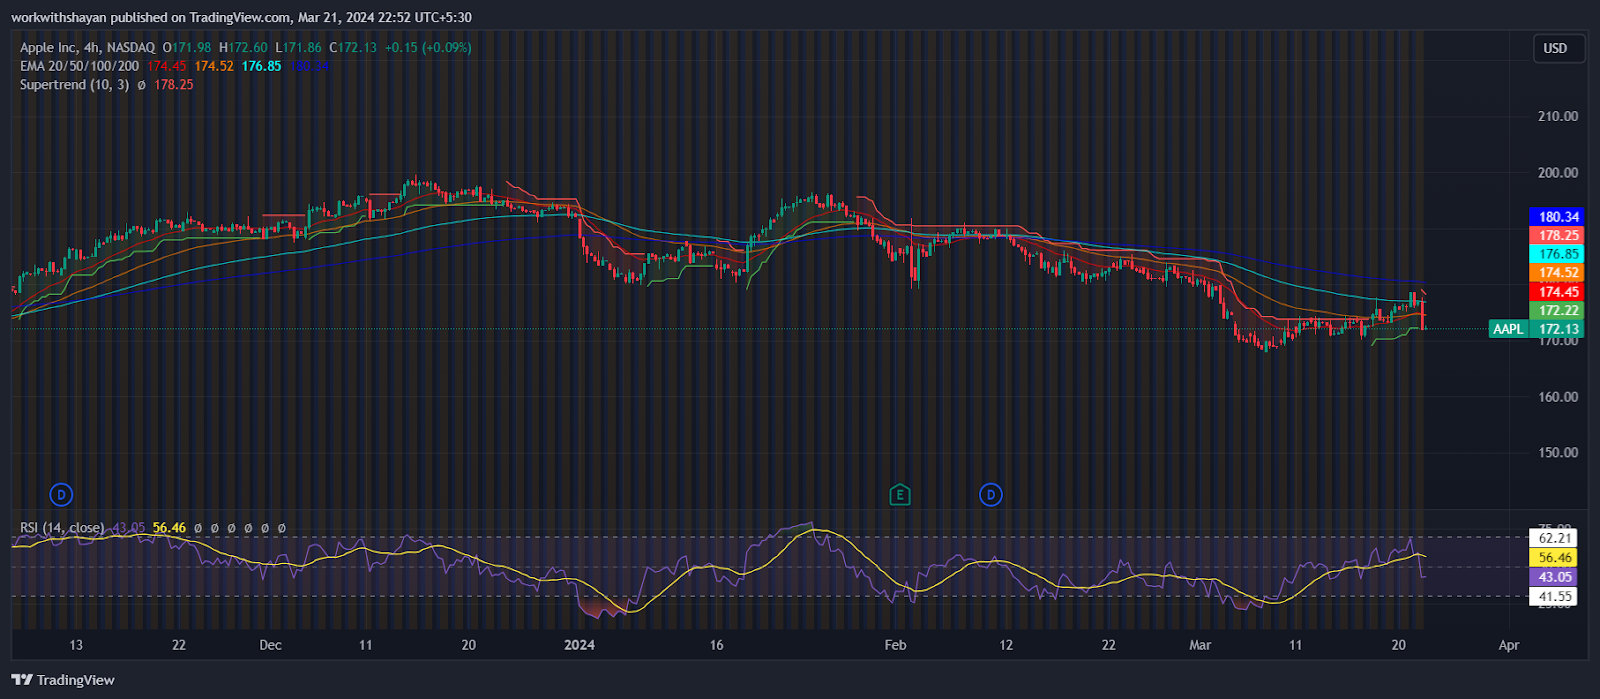Click the 12 date label after Feb
Screen dimensions: 1600x699
1006,645
